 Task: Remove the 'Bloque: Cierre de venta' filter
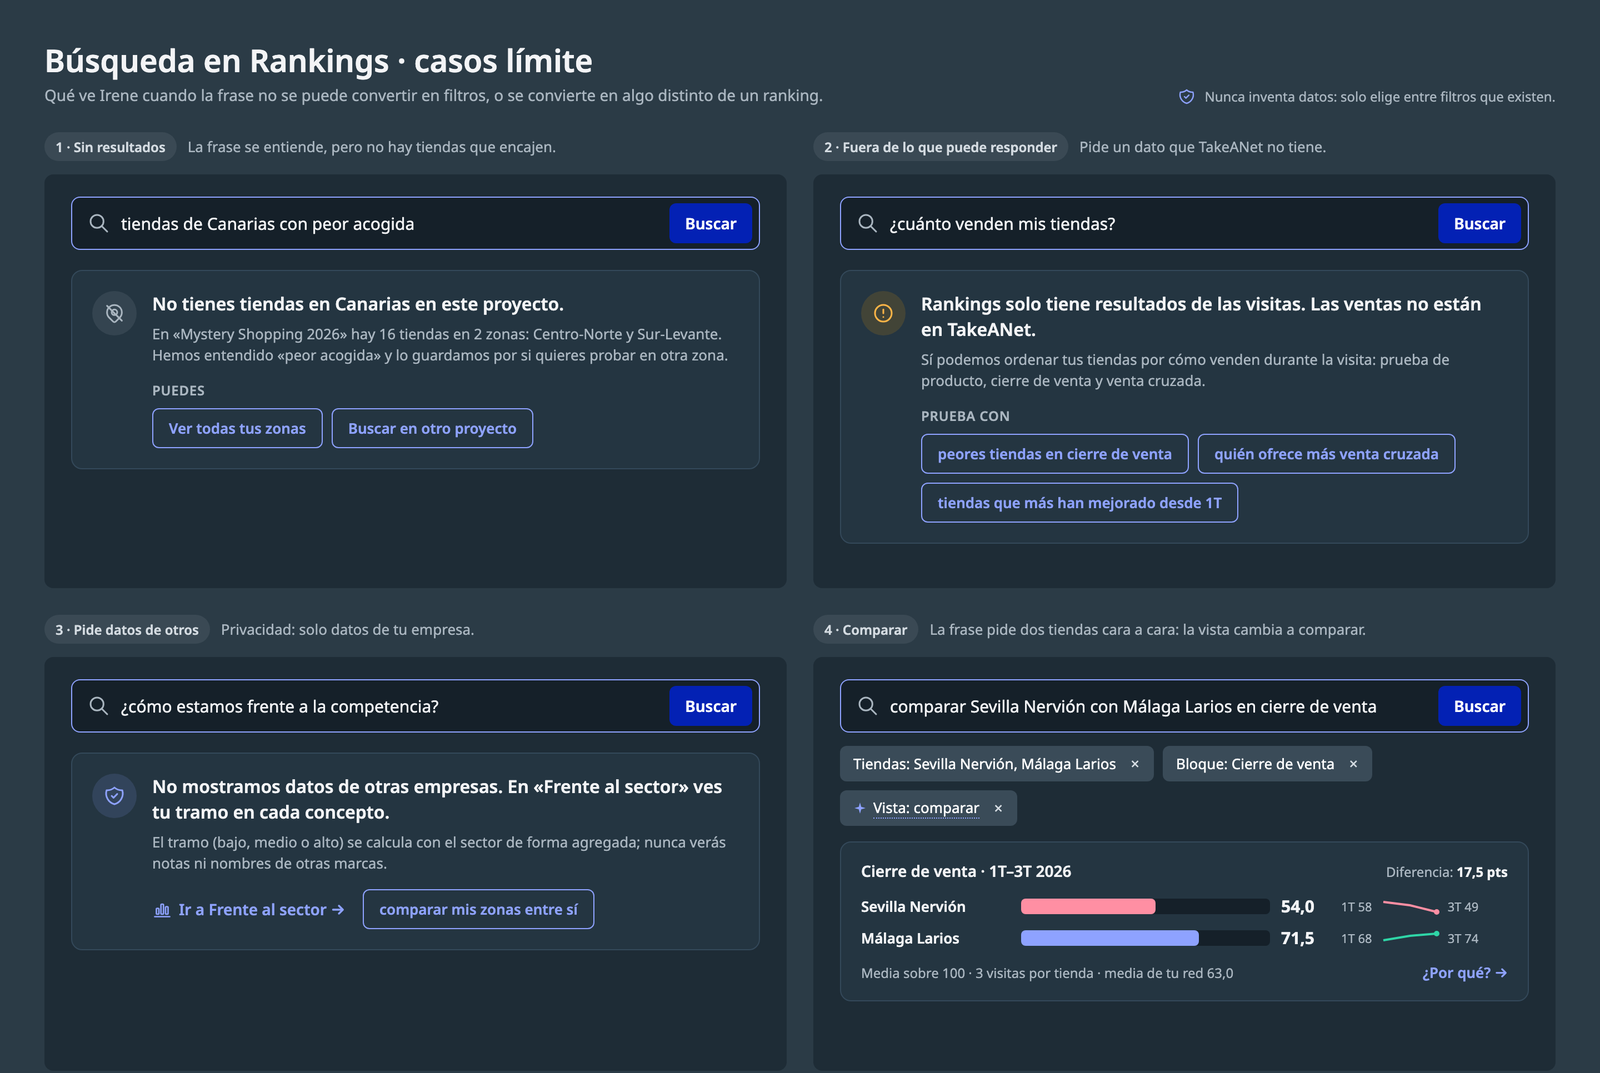(x=1353, y=764)
